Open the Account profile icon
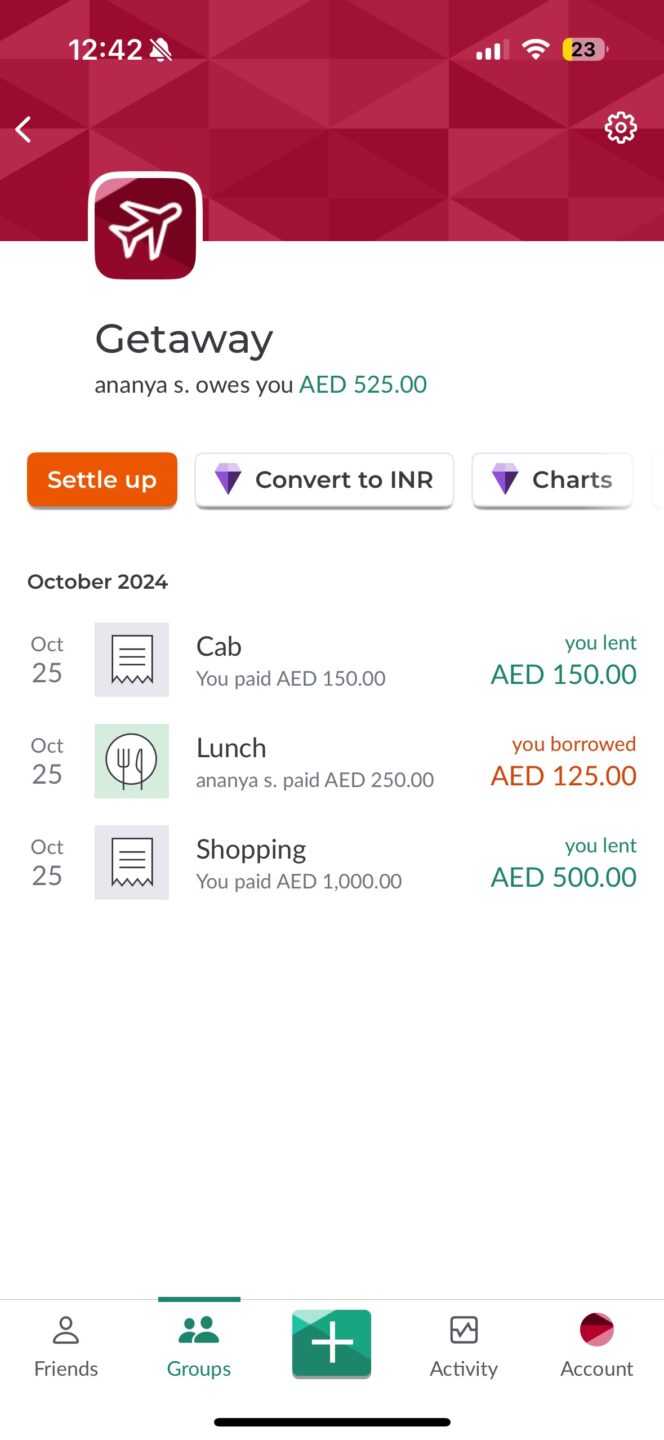664x1440 pixels. [596, 1330]
